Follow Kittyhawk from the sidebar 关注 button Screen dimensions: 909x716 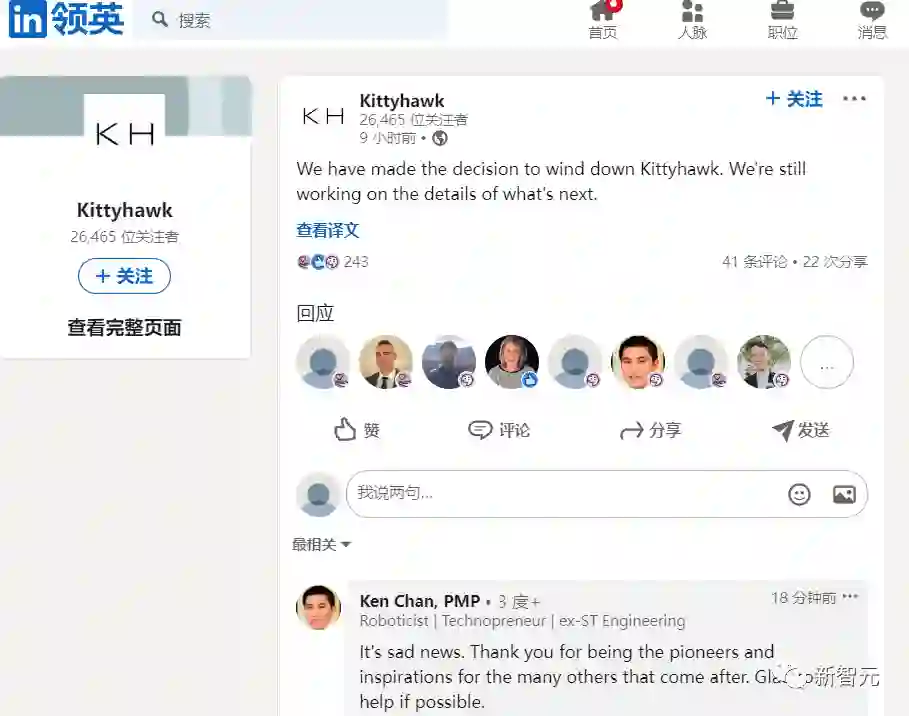point(124,276)
